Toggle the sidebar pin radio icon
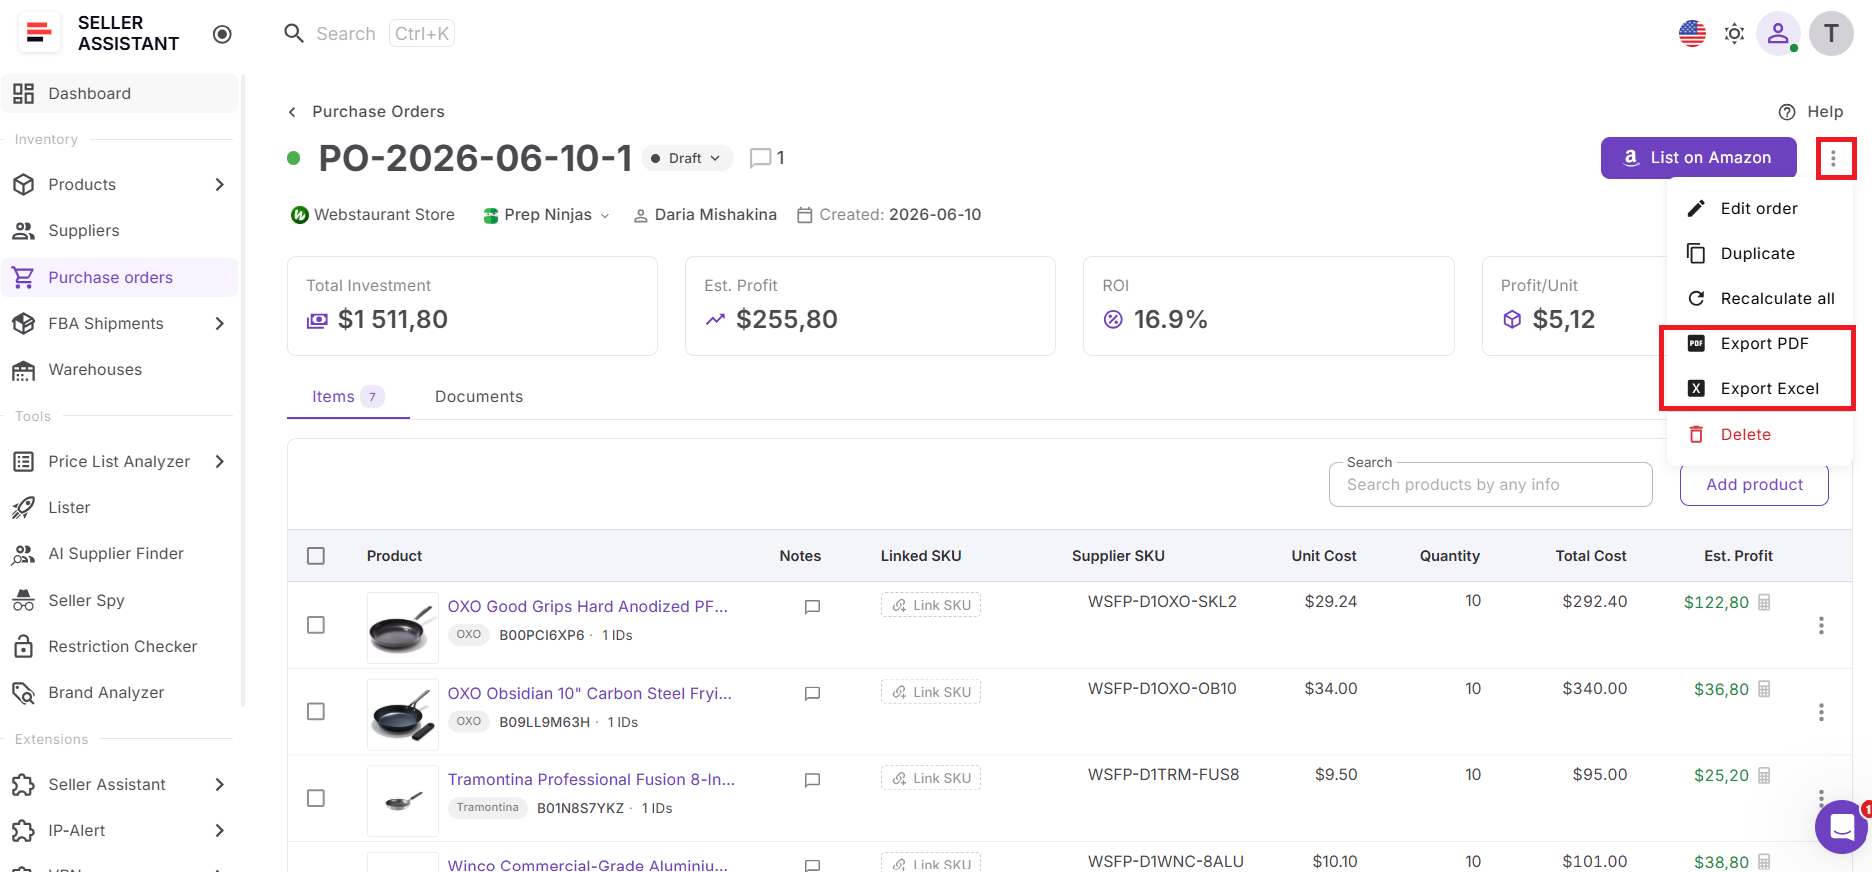1872x872 pixels. tap(223, 34)
